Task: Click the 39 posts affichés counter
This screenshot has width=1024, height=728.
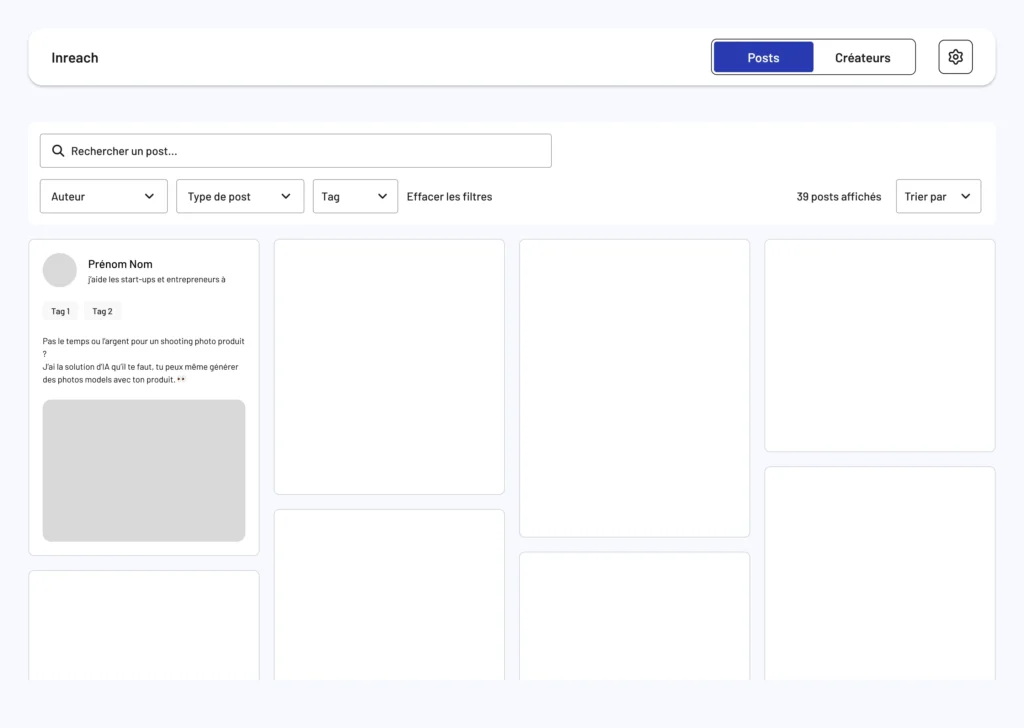Action: tap(838, 197)
